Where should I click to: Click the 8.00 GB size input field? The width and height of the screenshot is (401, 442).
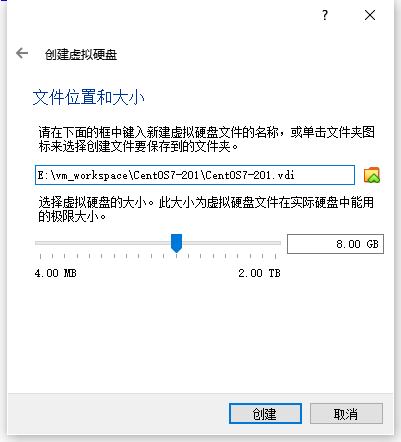[x=335, y=244]
